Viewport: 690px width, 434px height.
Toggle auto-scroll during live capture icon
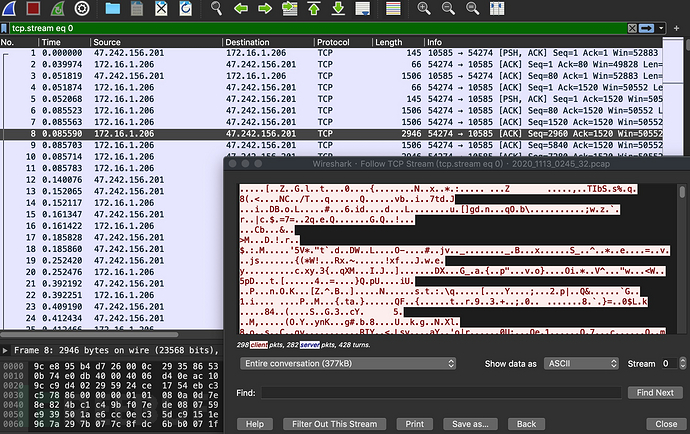click(x=363, y=8)
